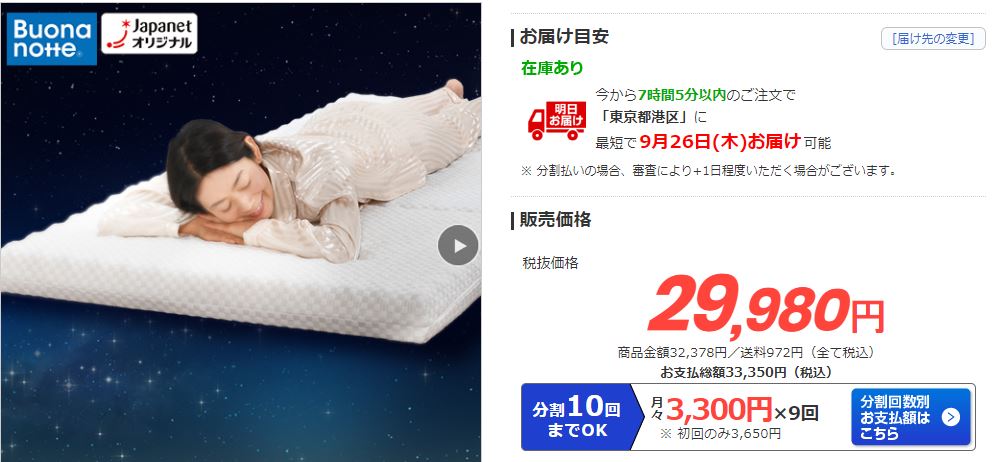Play the product video on the mattress image
The image size is (1003, 462).
458,245
